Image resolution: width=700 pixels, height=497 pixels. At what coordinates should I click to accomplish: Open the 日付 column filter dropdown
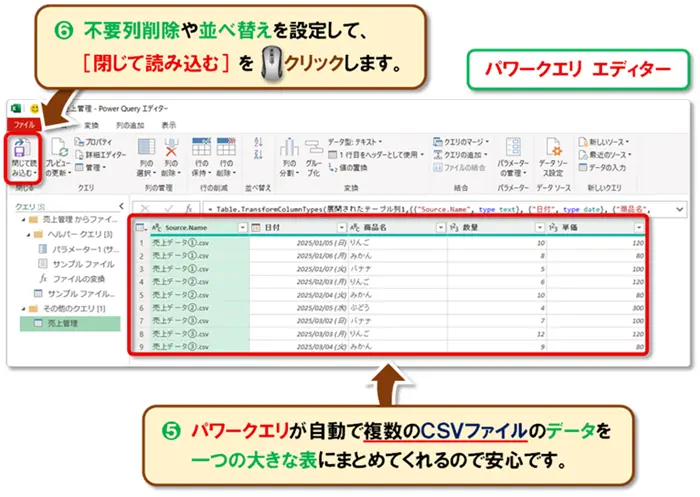click(x=342, y=228)
